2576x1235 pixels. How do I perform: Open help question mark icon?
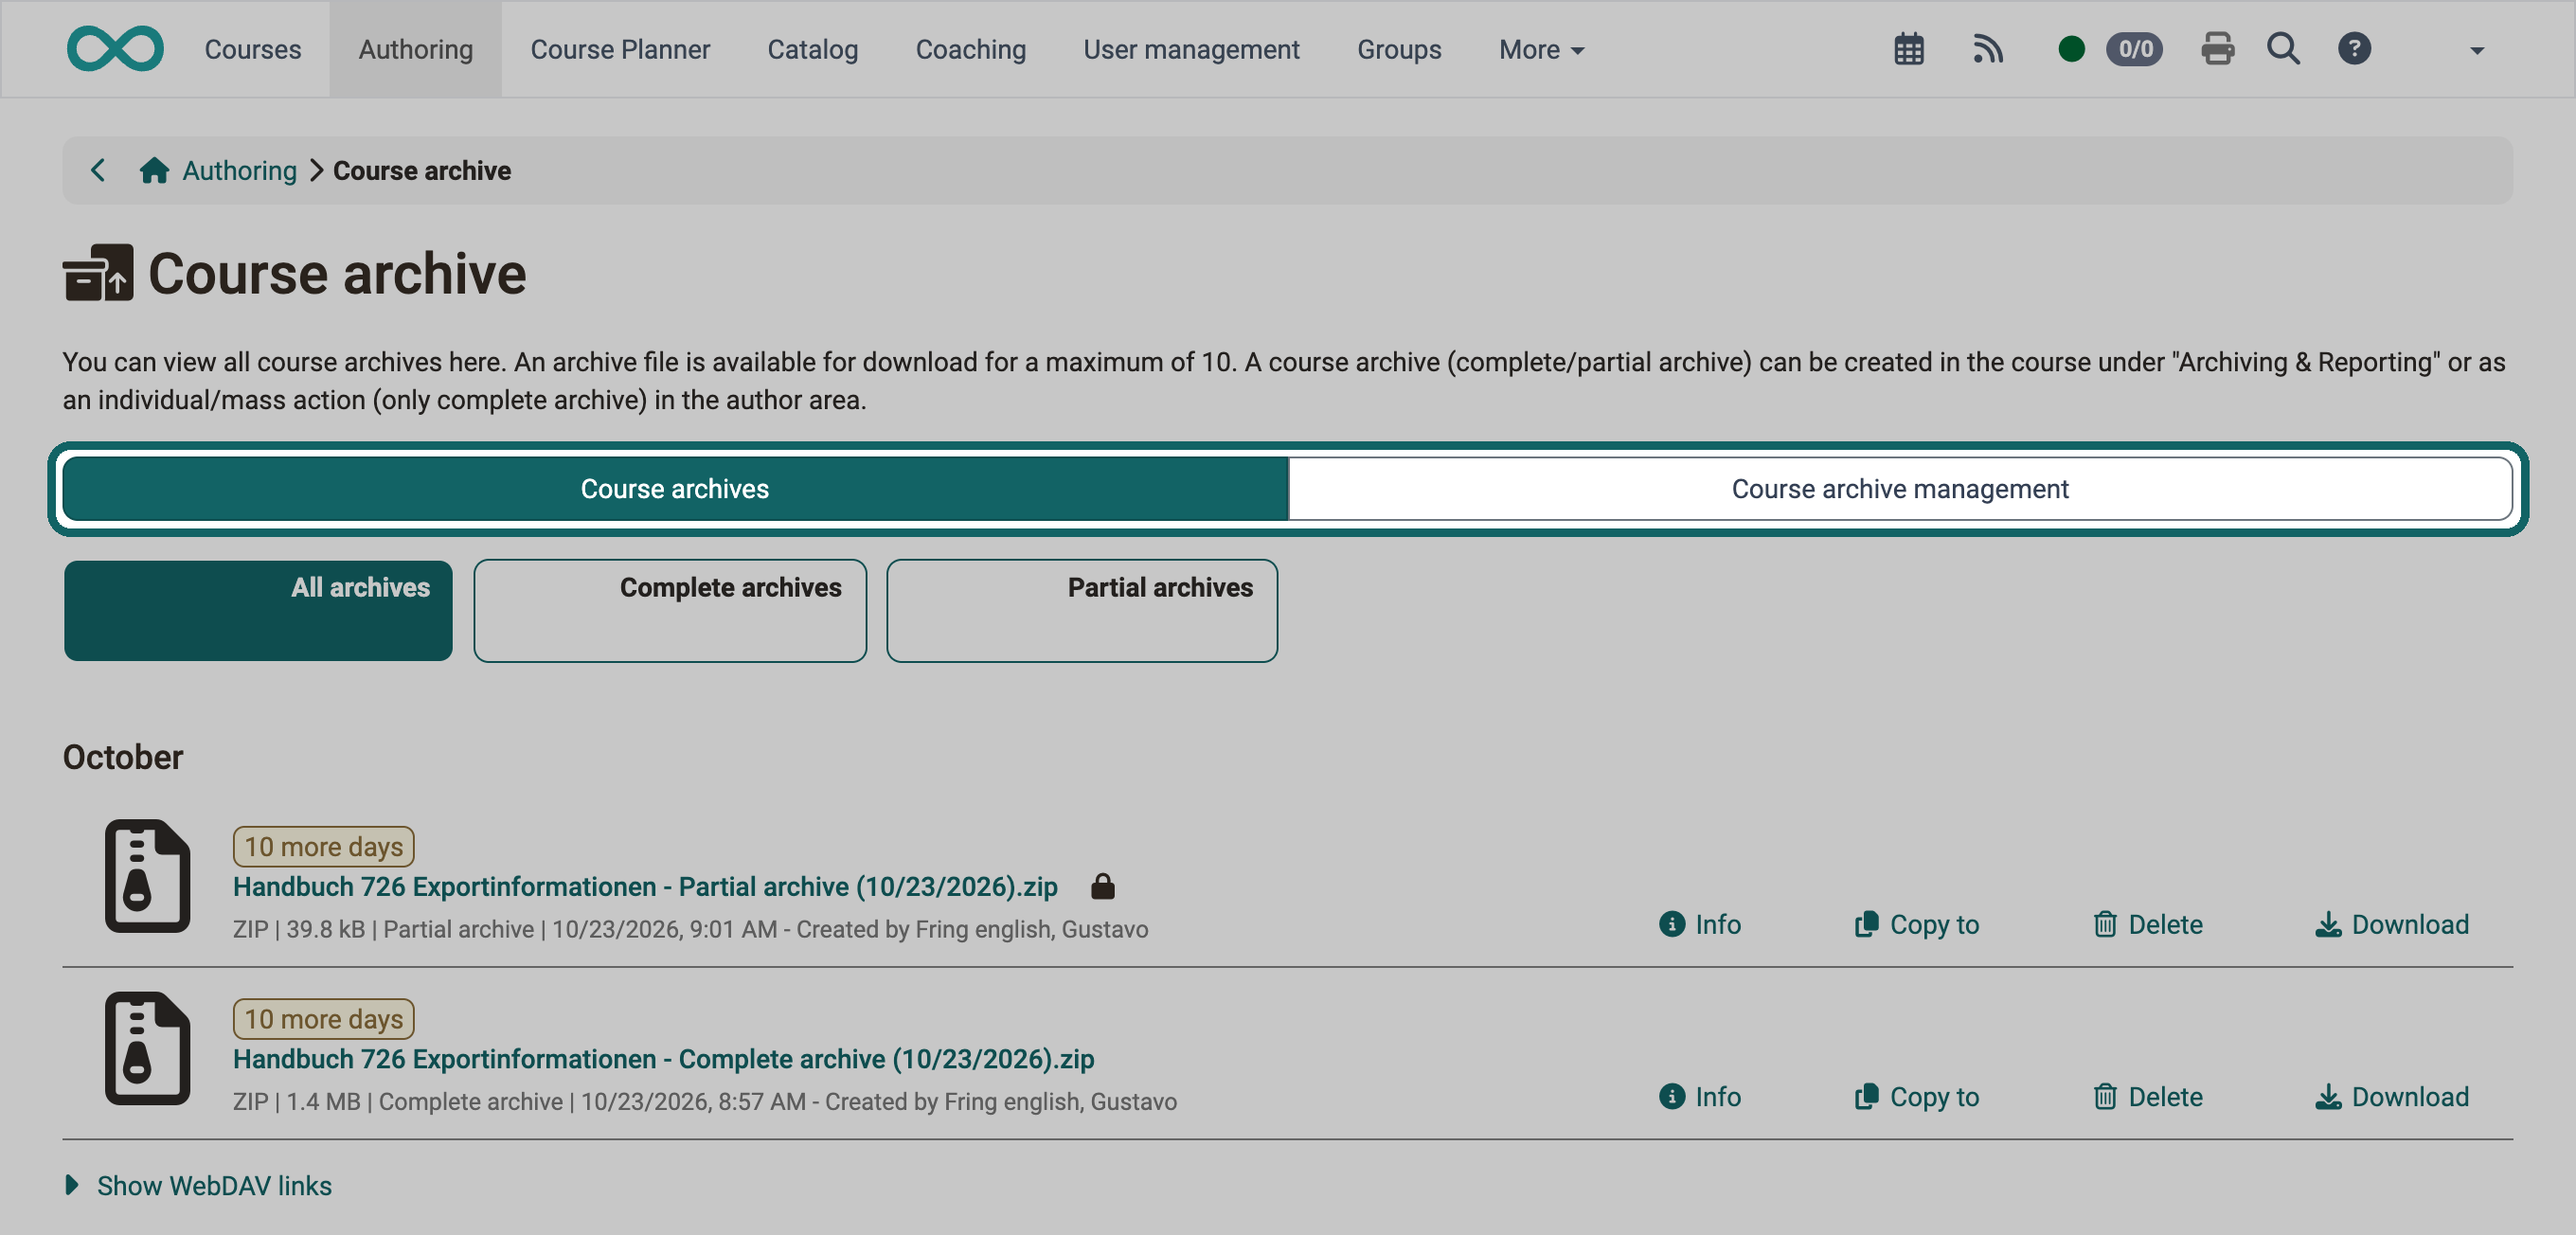point(2354,49)
